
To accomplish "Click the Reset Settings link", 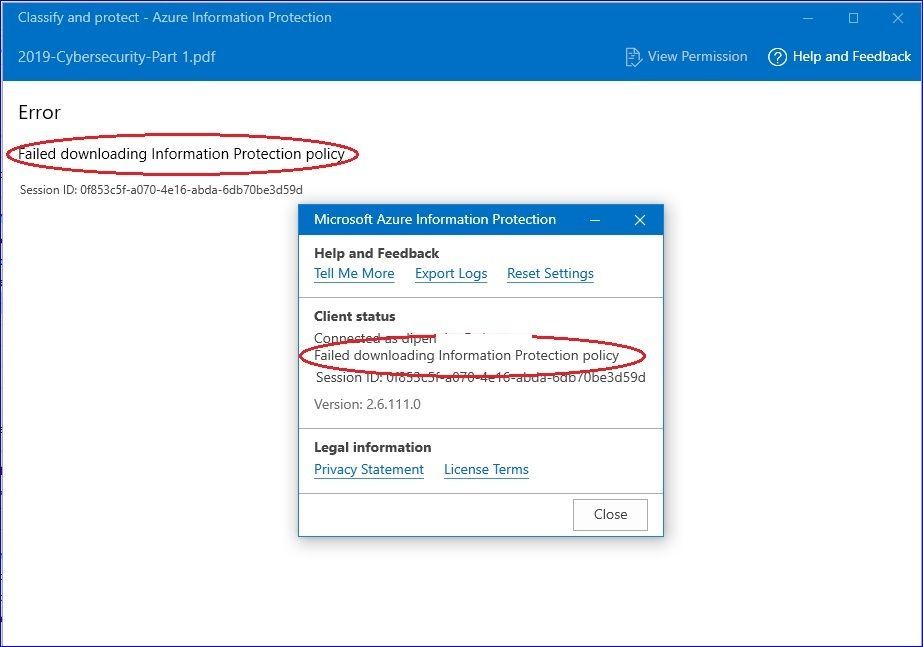I will [550, 274].
